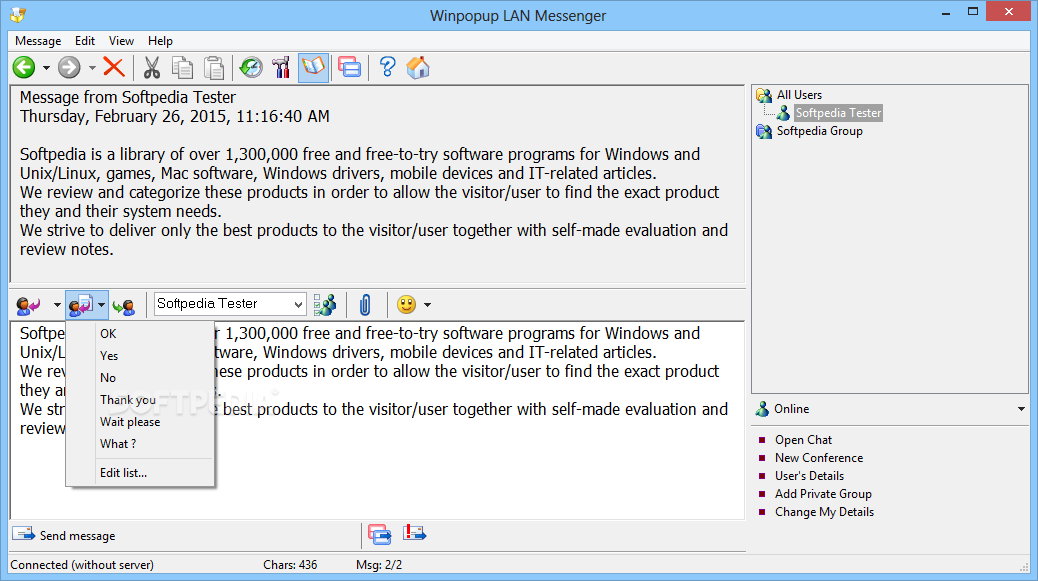Copy text using the toolbar copy icon
Screen dimensions: 1038x581
pyautogui.click(x=182, y=67)
